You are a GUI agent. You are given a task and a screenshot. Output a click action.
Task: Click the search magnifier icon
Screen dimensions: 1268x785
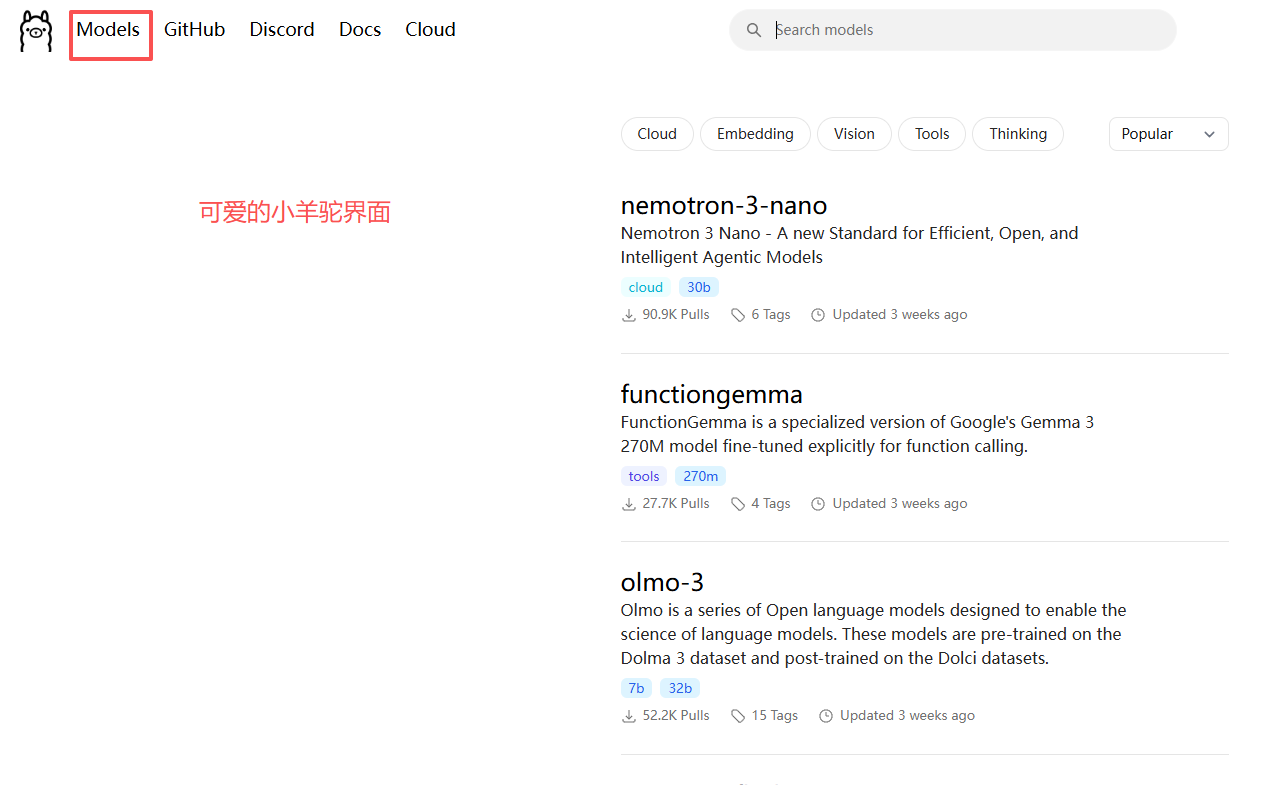coord(754,30)
